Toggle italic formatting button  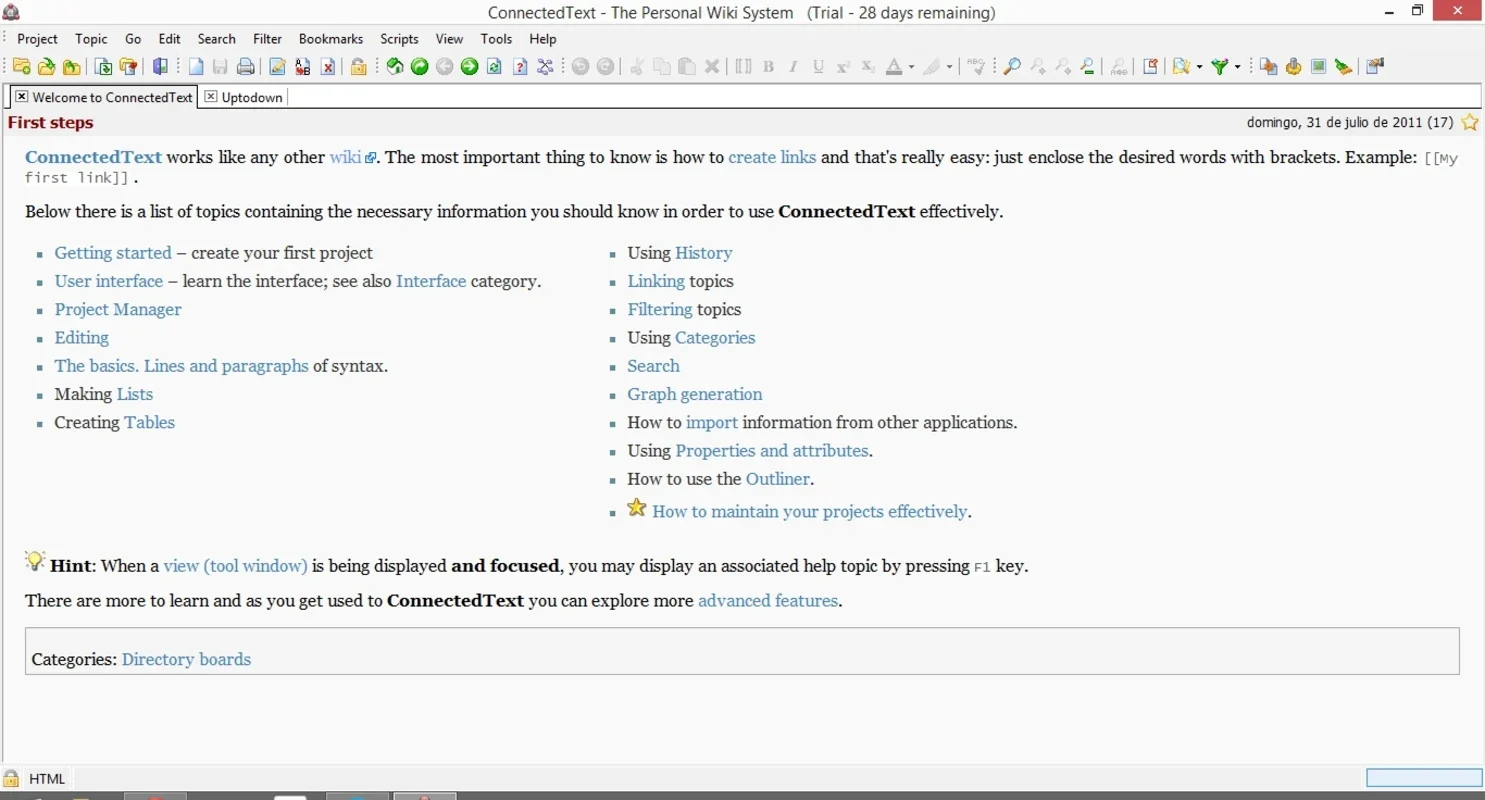click(793, 67)
